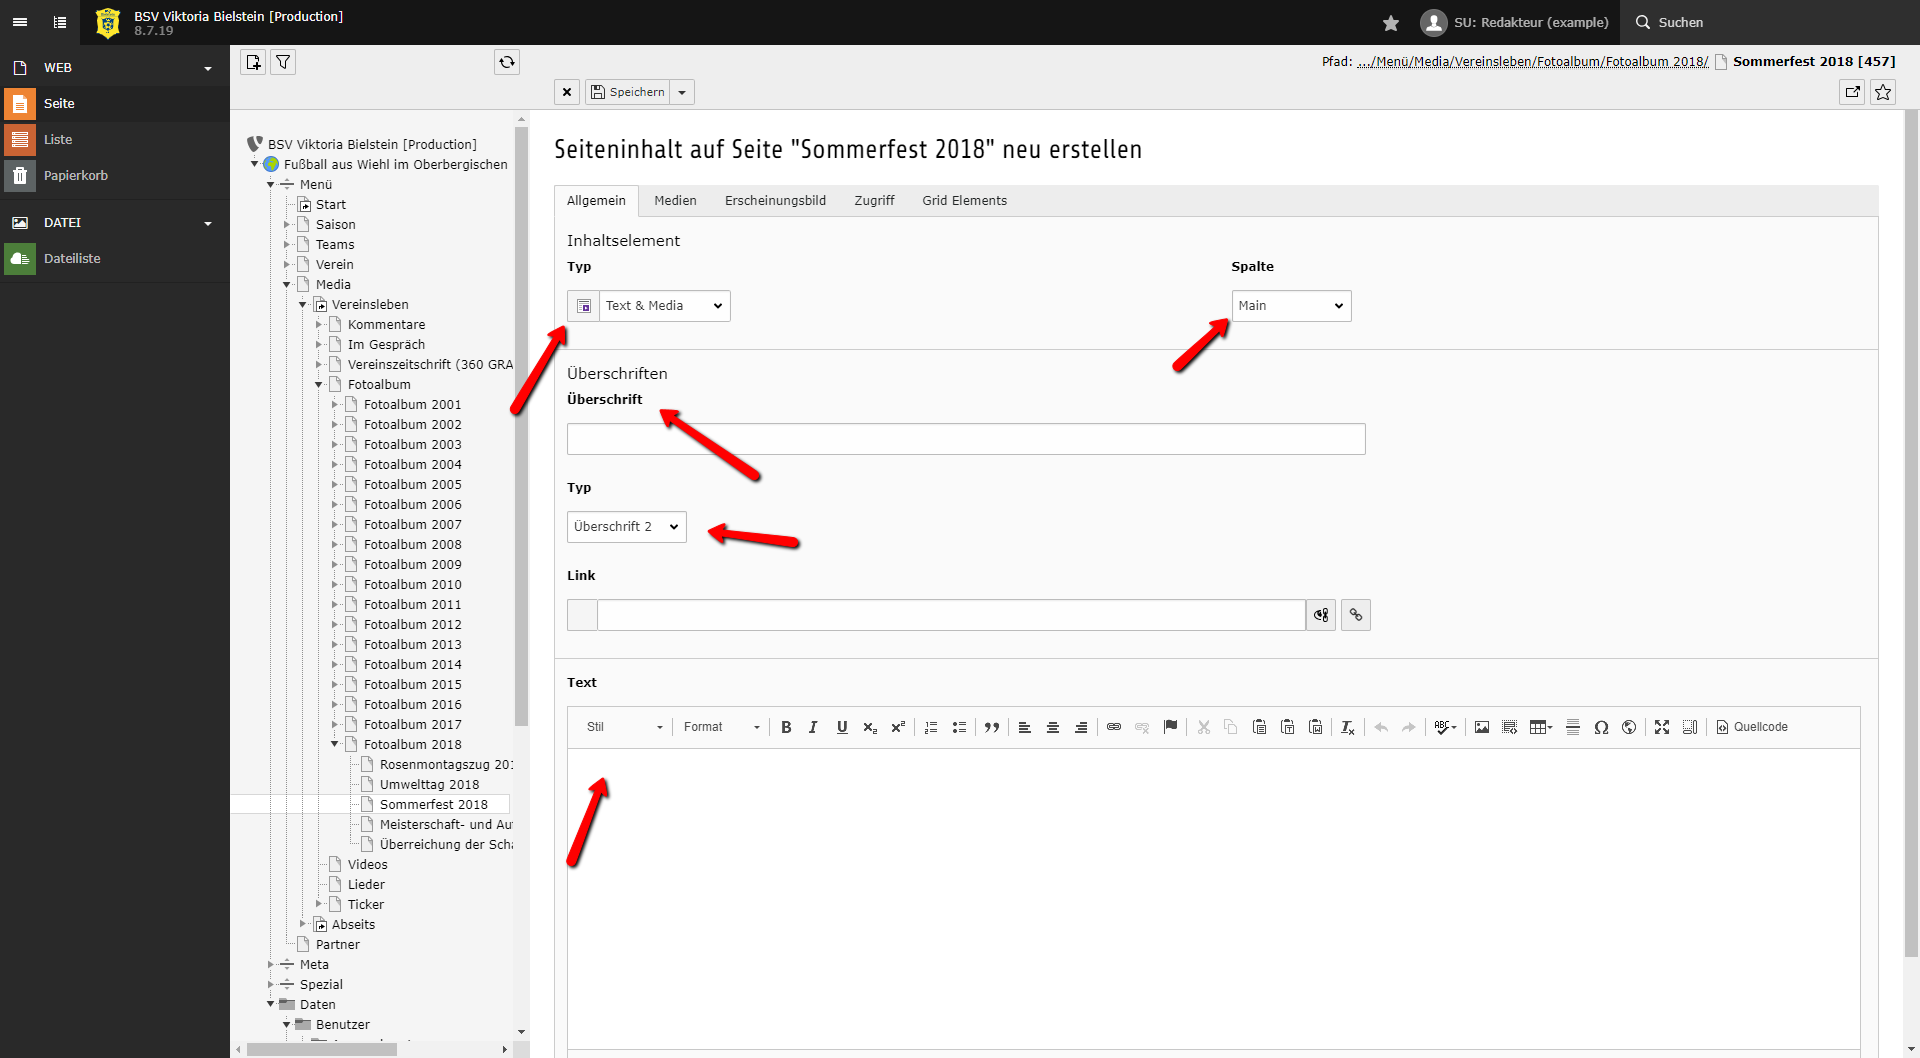Open the Grid Elements tab

tap(964, 201)
